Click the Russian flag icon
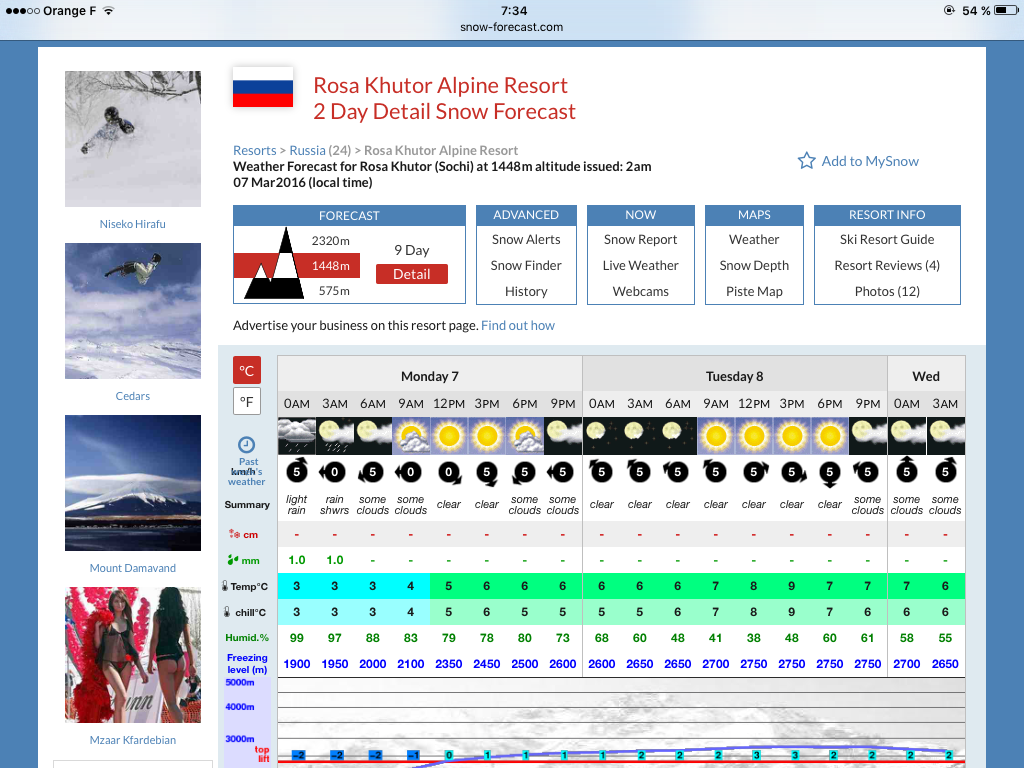This screenshot has height=768, width=1024. pos(263,87)
